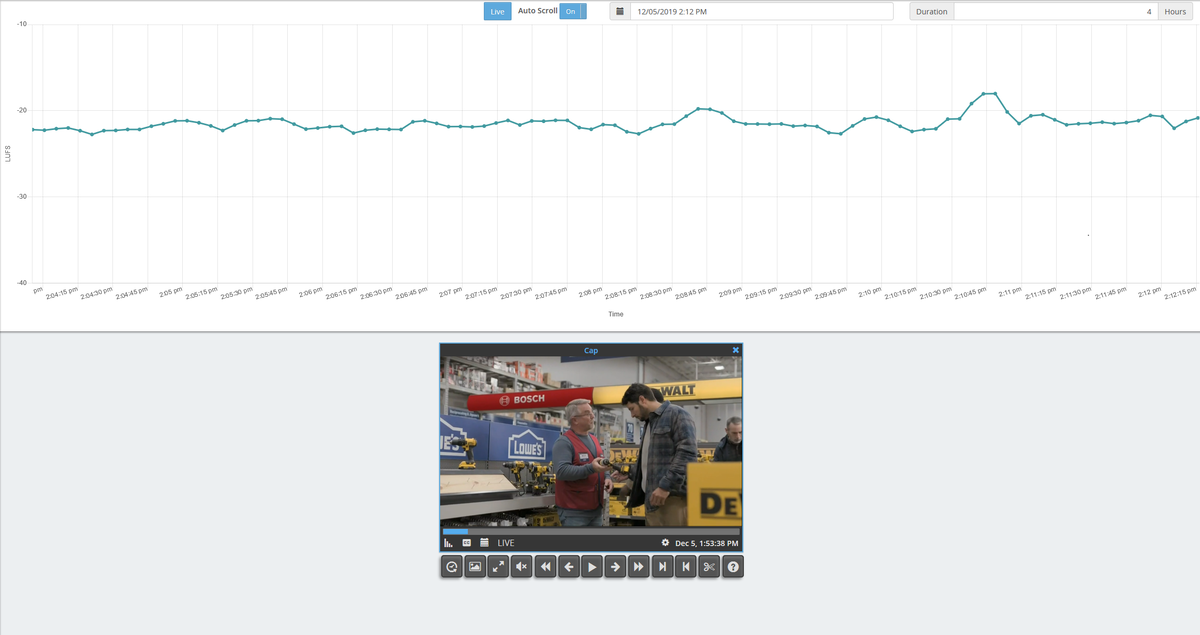Toggle Auto Scroll off
Image resolution: width=1200 pixels, height=635 pixels.
571,11
